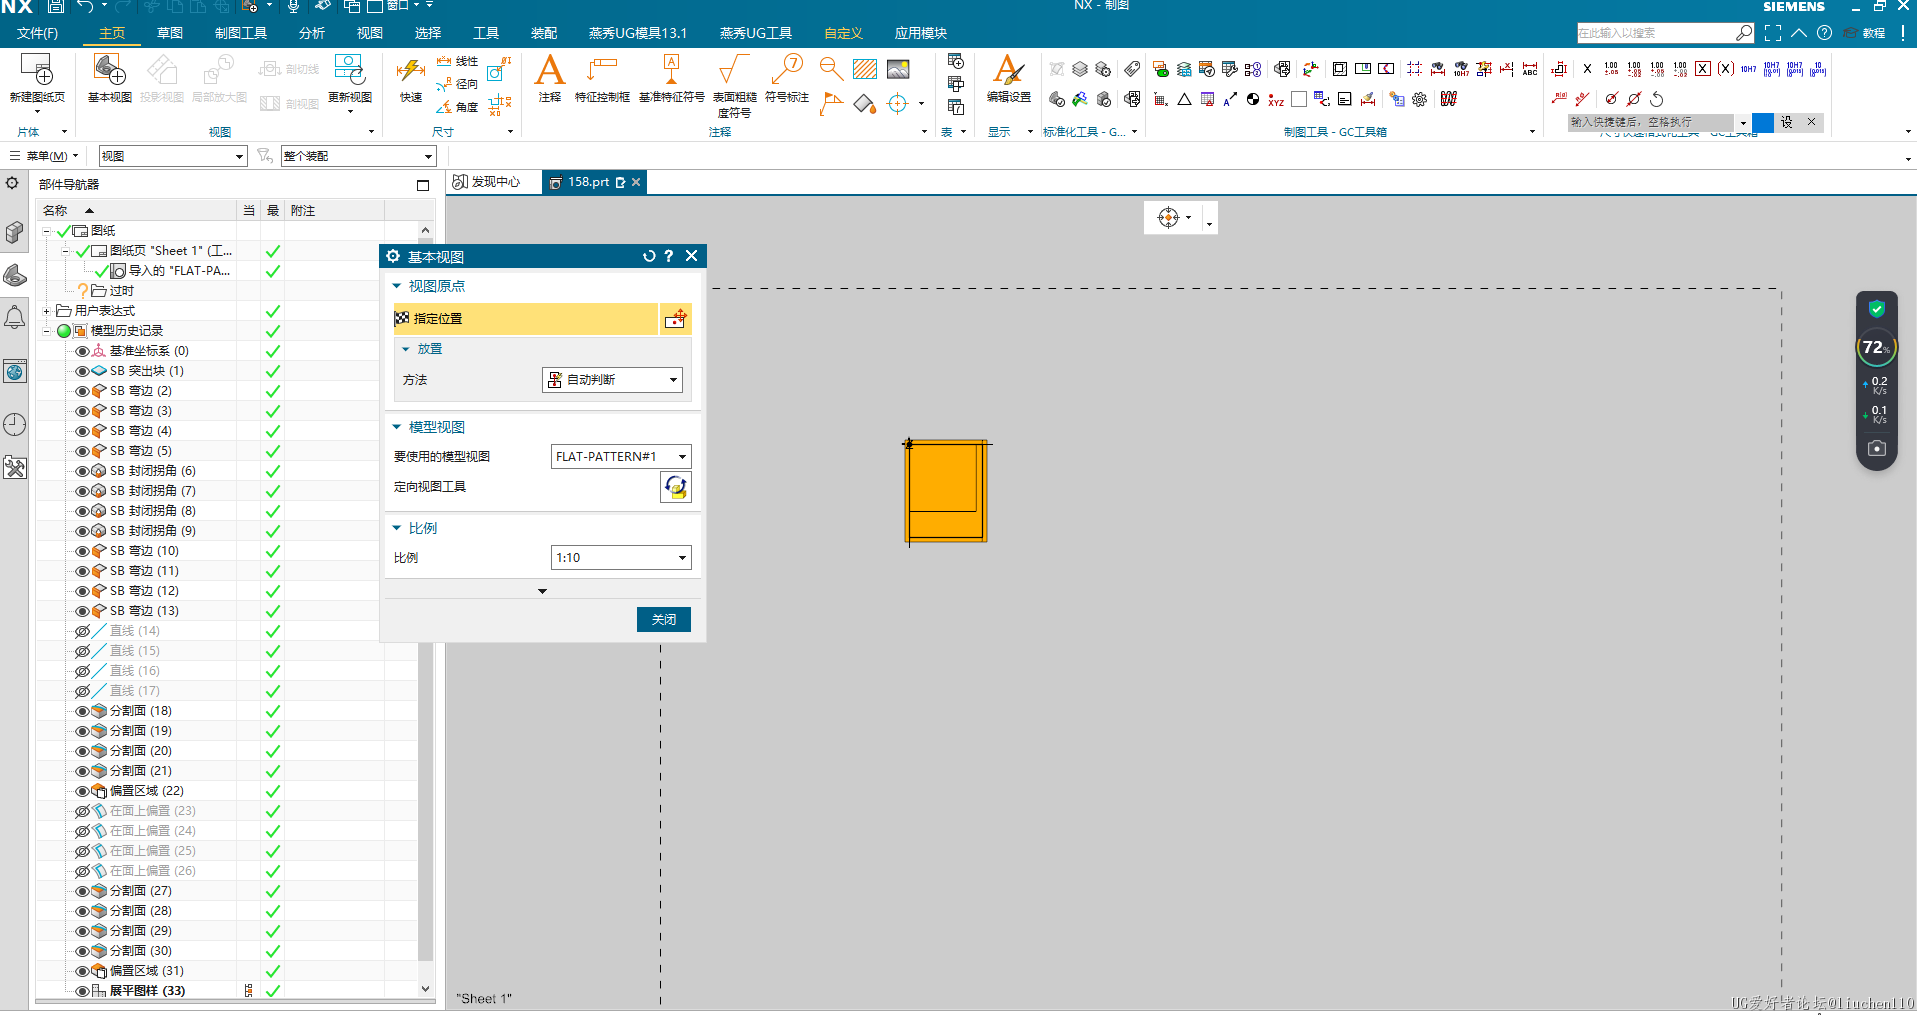The width and height of the screenshot is (1917, 1015).
Task: Select the 角度 angular dimension tool
Action: 457,106
